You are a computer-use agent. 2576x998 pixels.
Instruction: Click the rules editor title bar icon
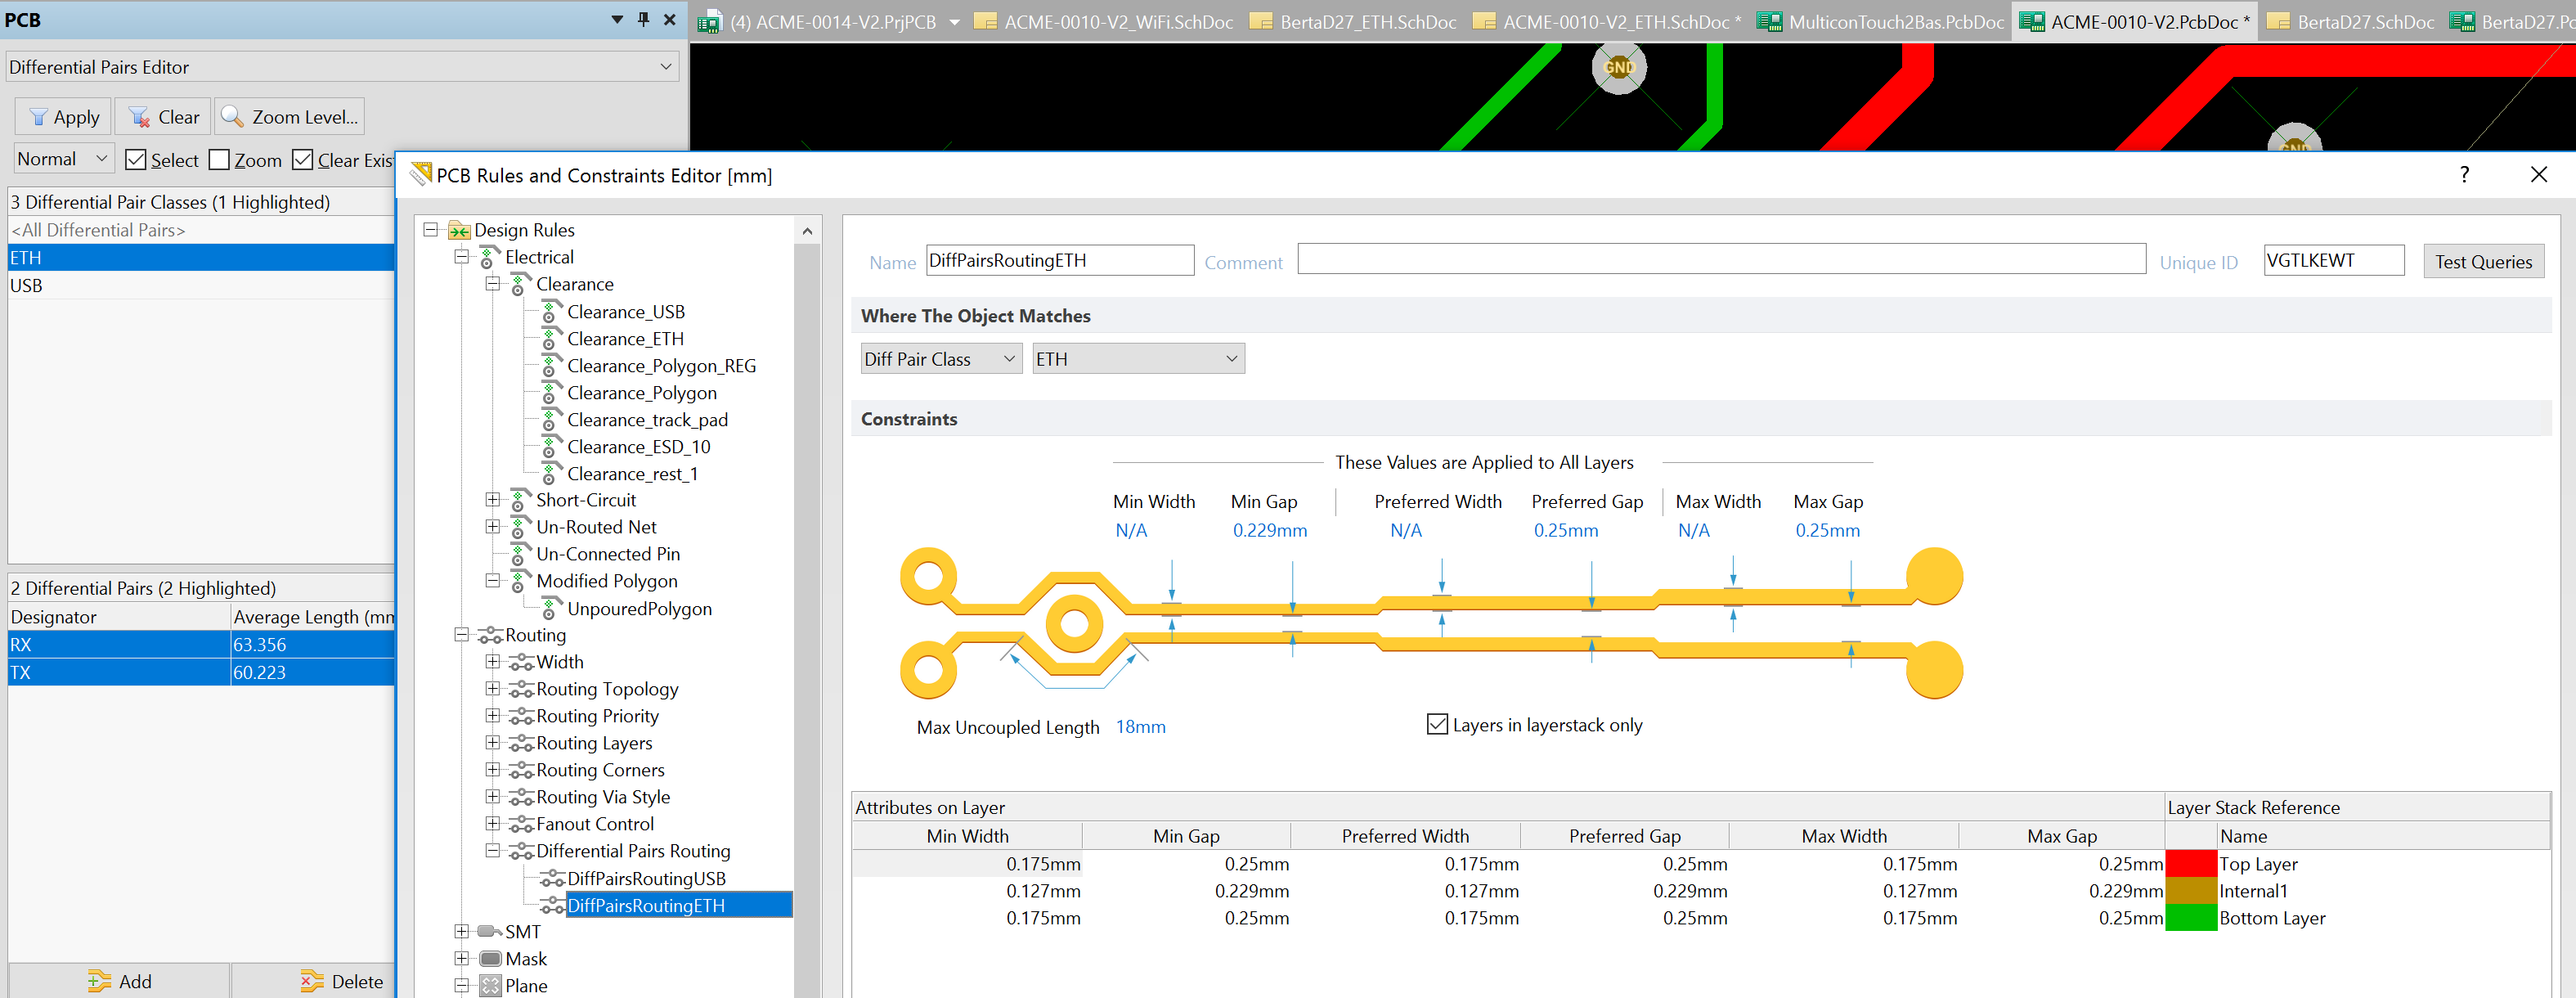point(422,175)
